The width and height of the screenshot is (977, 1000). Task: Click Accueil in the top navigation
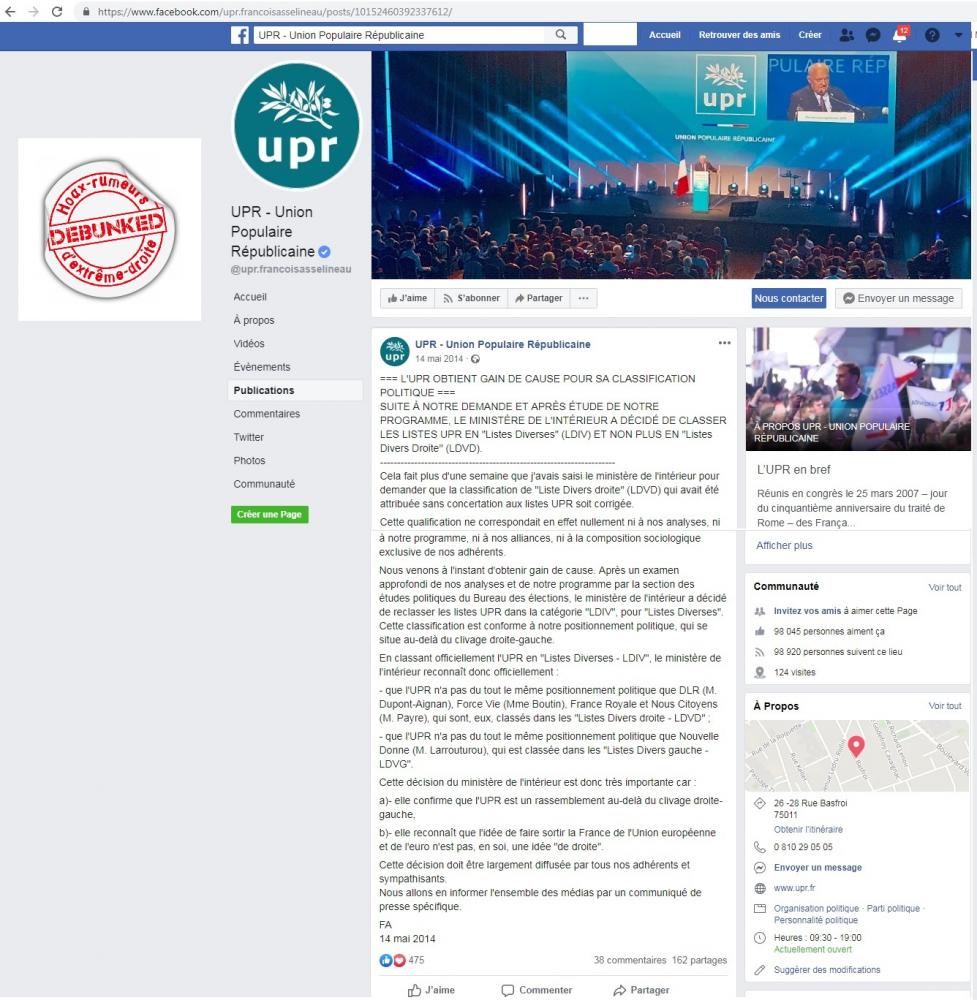pyautogui.click(x=665, y=35)
